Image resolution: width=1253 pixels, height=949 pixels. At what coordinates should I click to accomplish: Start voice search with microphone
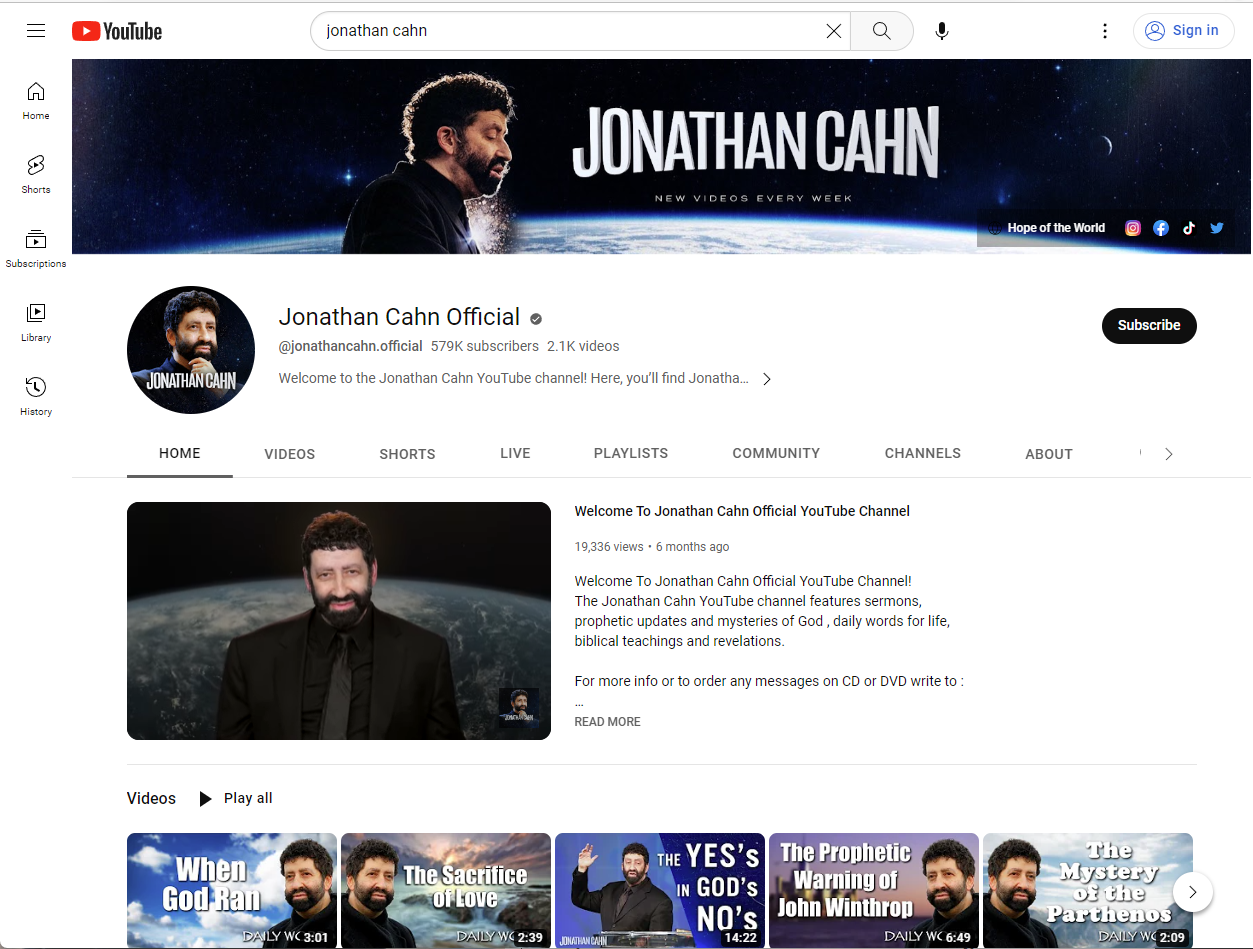point(941,31)
